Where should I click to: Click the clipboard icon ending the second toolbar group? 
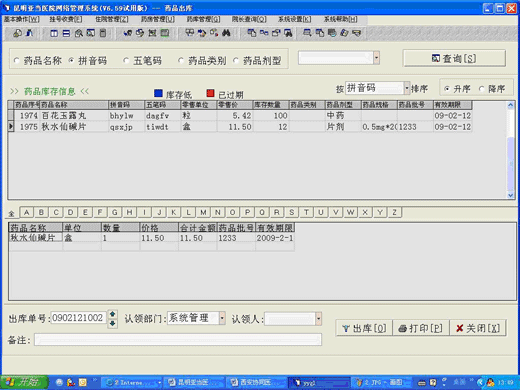[103, 33]
